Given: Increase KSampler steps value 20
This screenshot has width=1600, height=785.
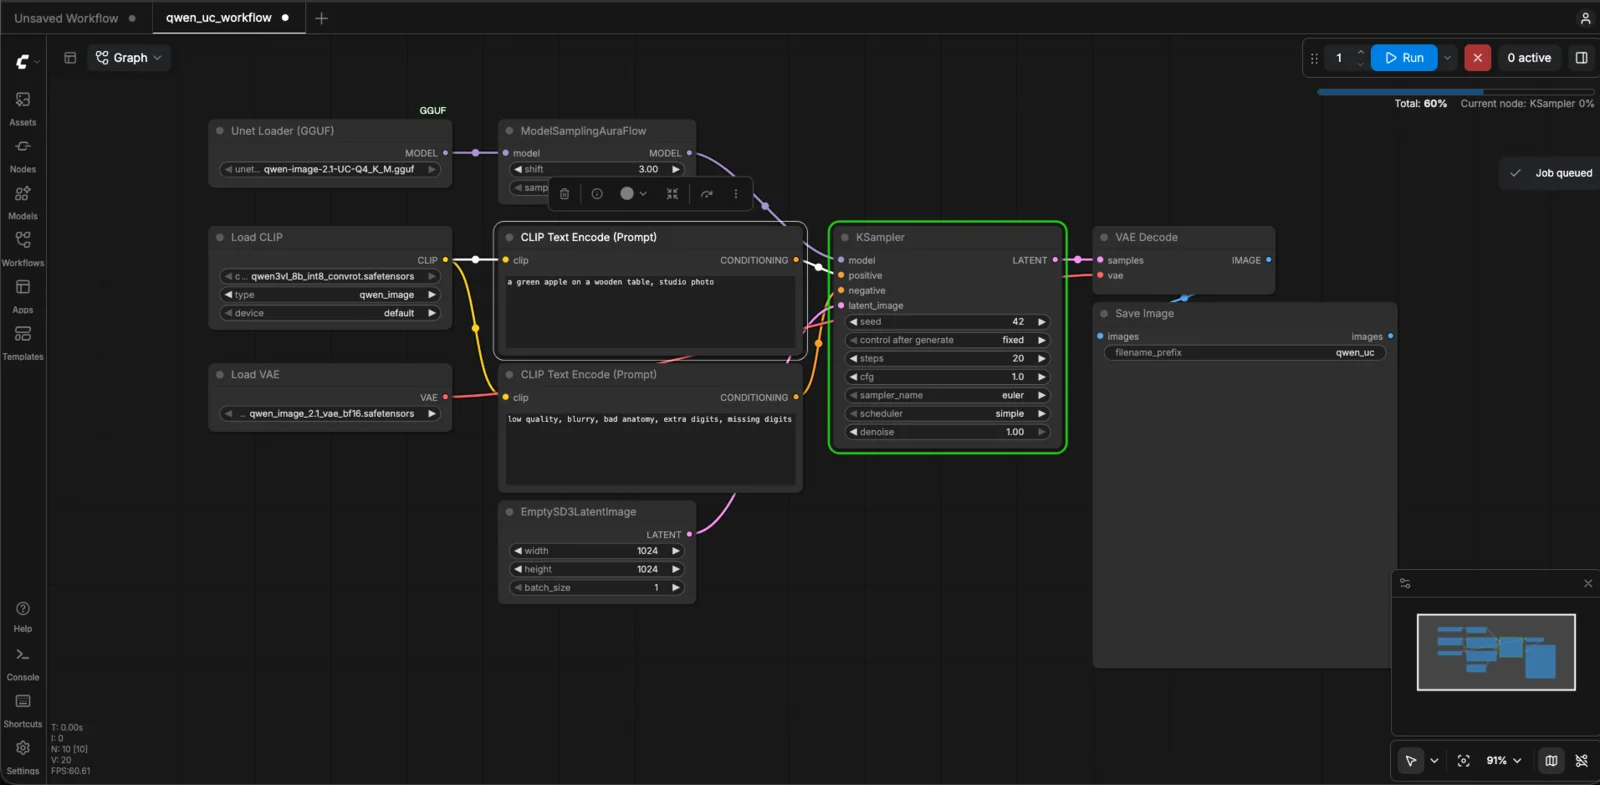Looking at the screenshot, I should (x=1041, y=359).
